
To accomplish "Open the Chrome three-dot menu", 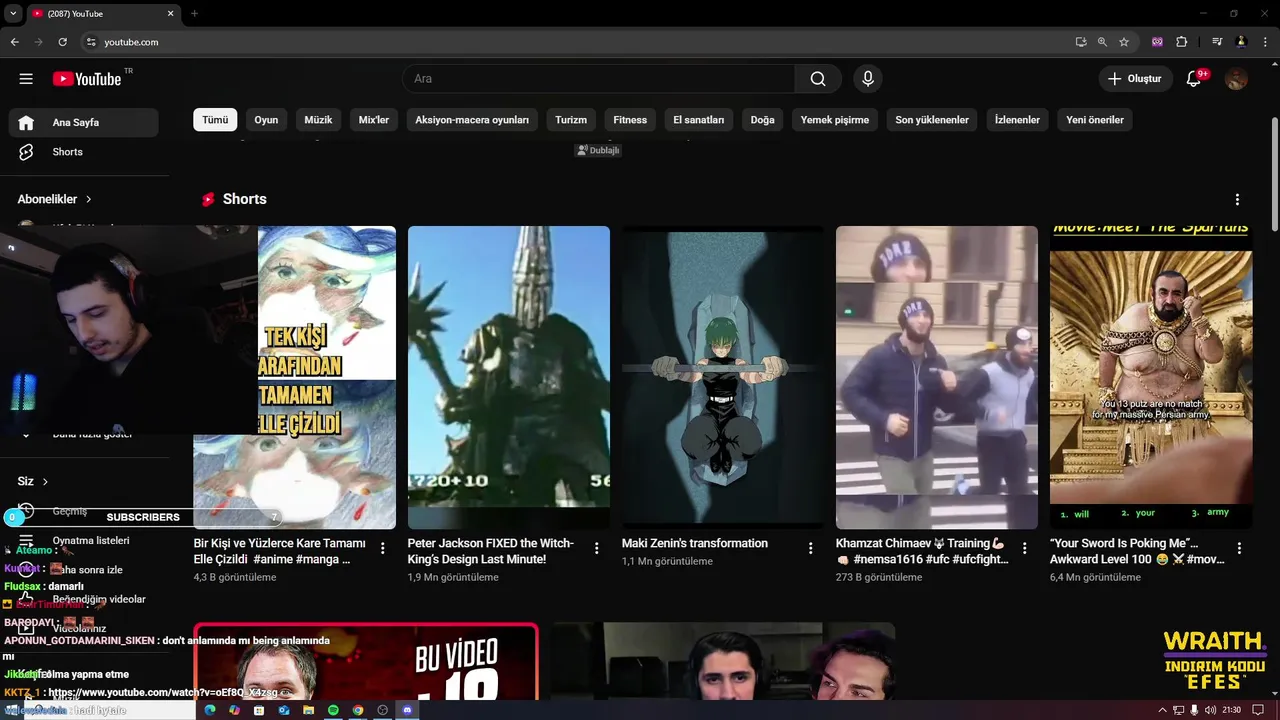I will coord(1263,42).
